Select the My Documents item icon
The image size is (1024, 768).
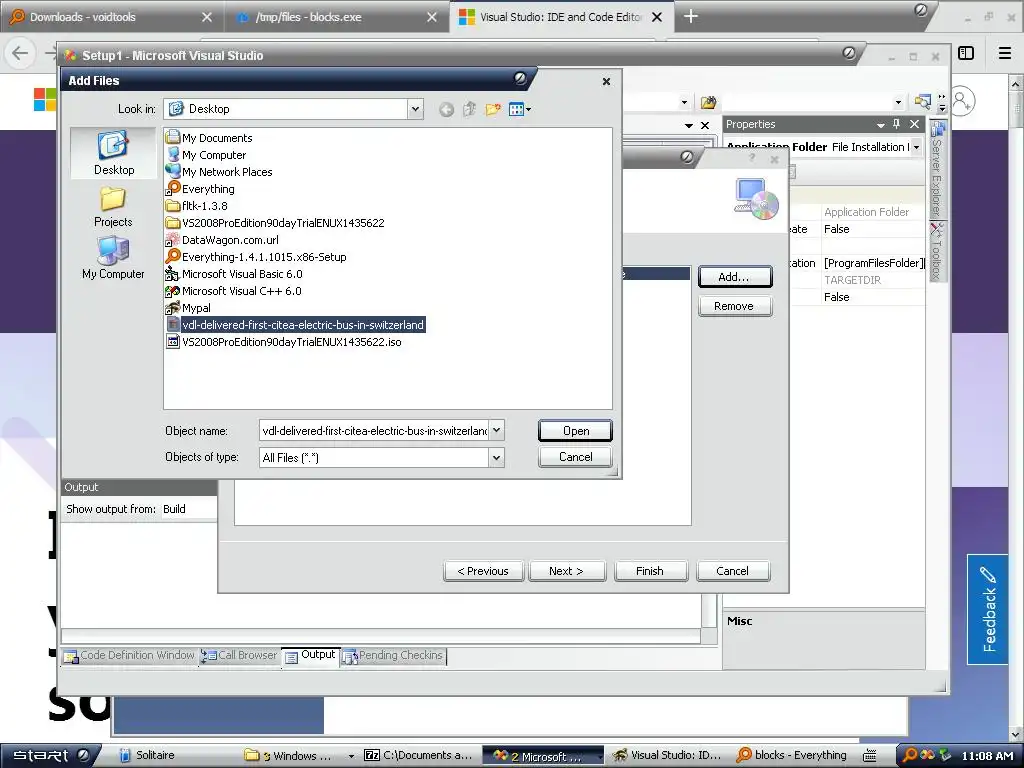pos(172,137)
